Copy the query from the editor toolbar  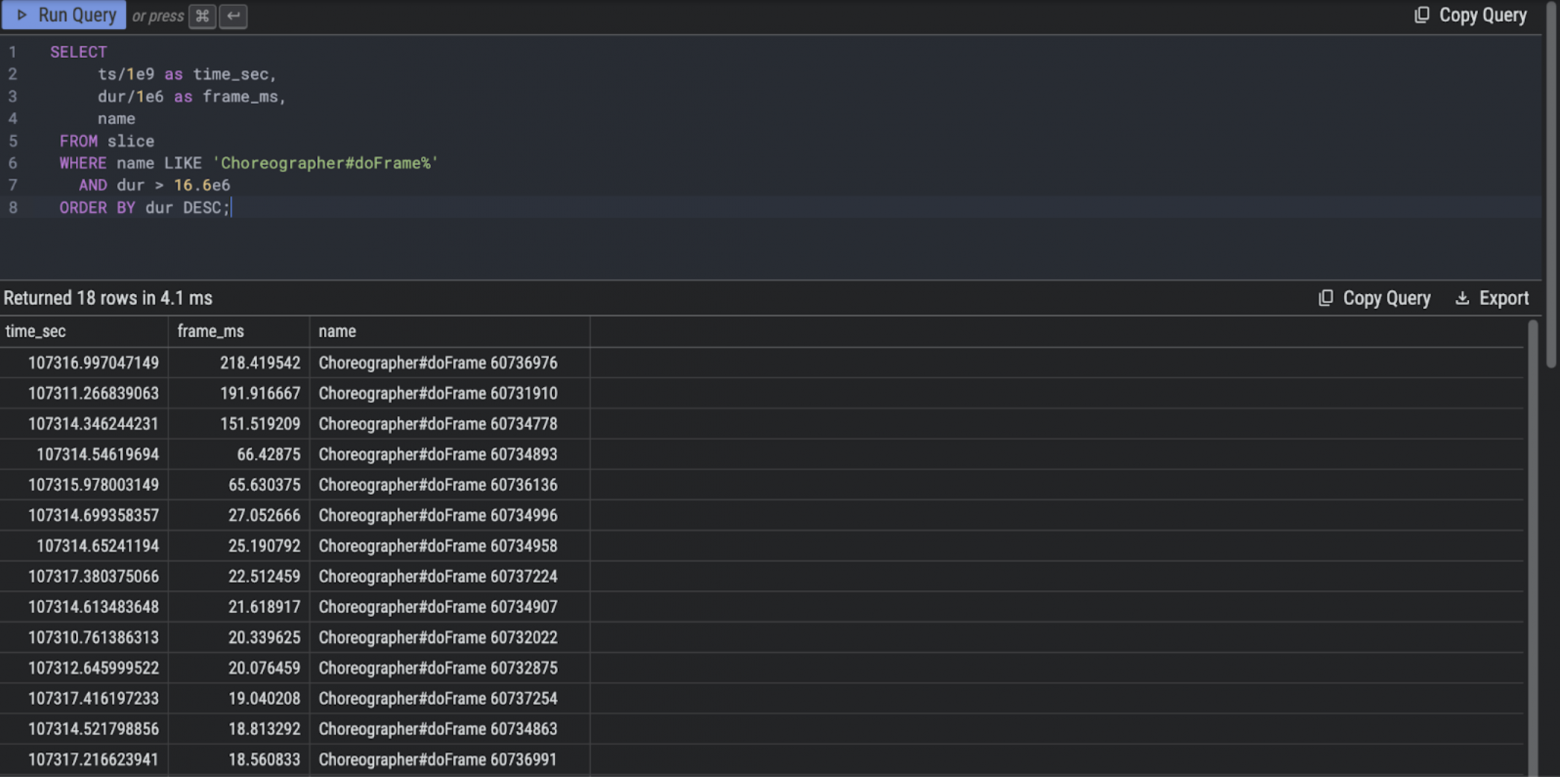(1470, 15)
